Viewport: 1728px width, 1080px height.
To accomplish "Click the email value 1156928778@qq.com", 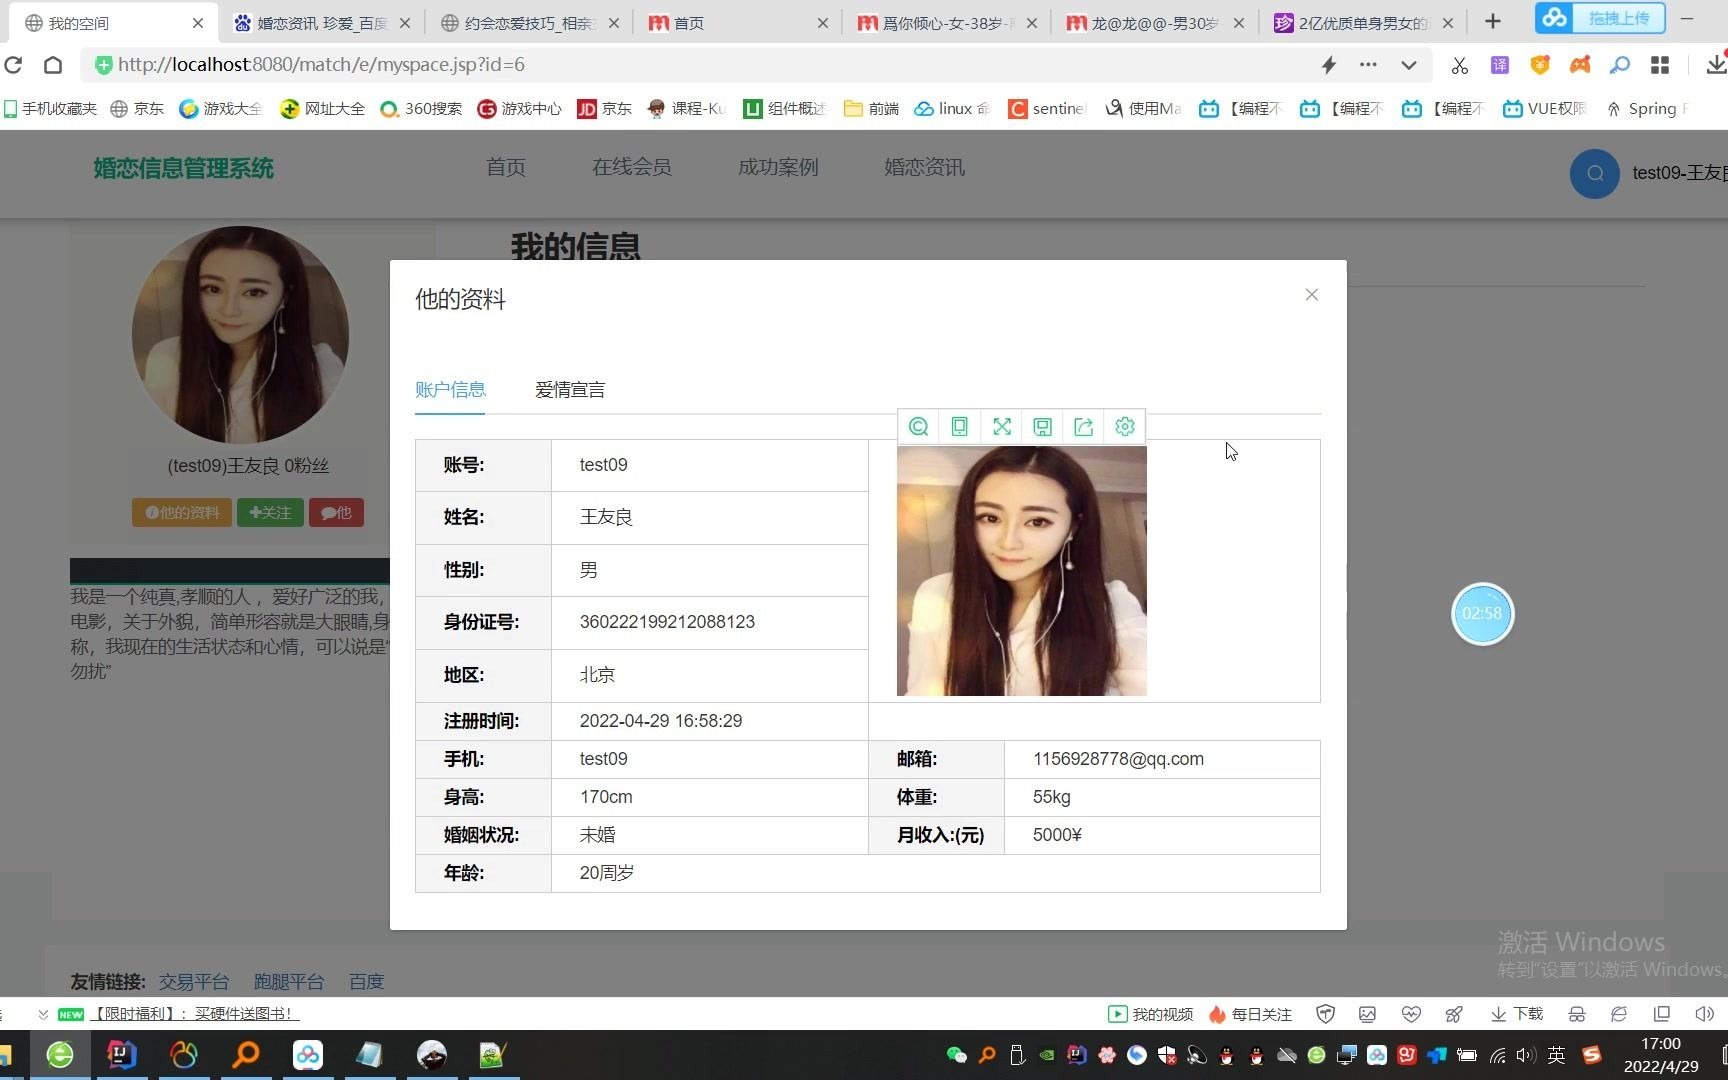I will [1118, 759].
